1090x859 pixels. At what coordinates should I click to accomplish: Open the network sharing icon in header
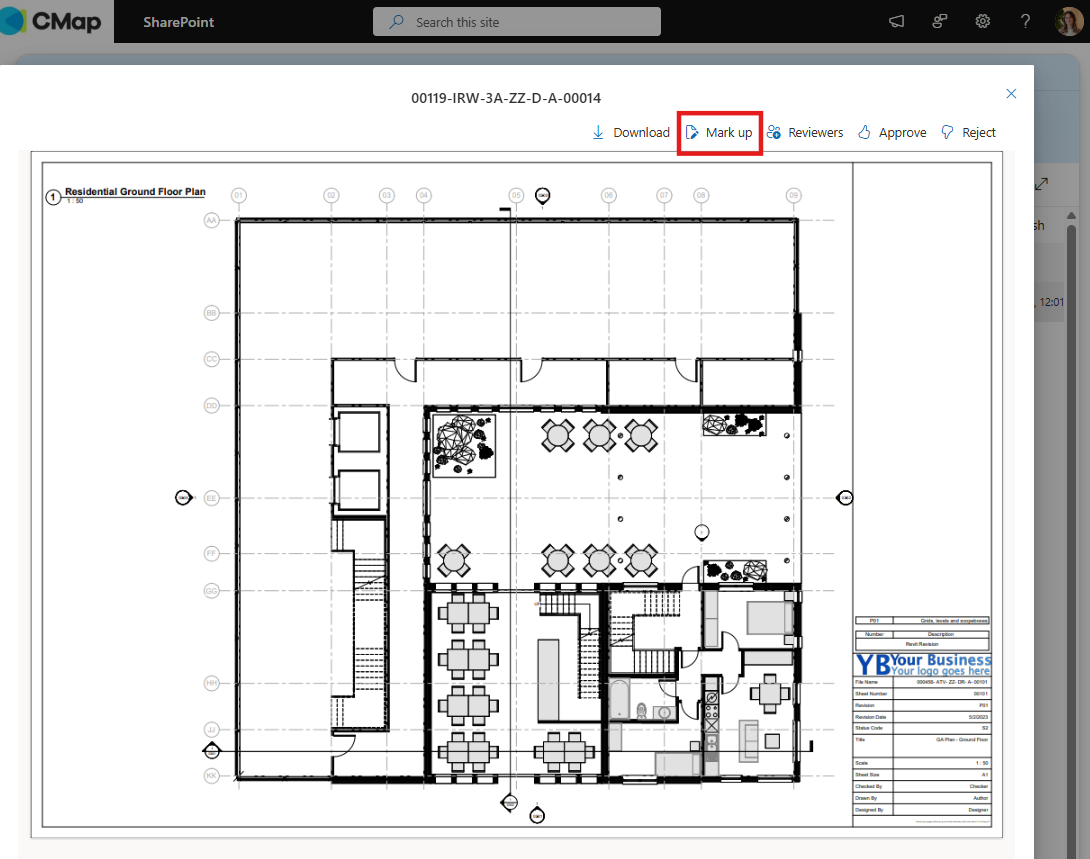[x=940, y=22]
